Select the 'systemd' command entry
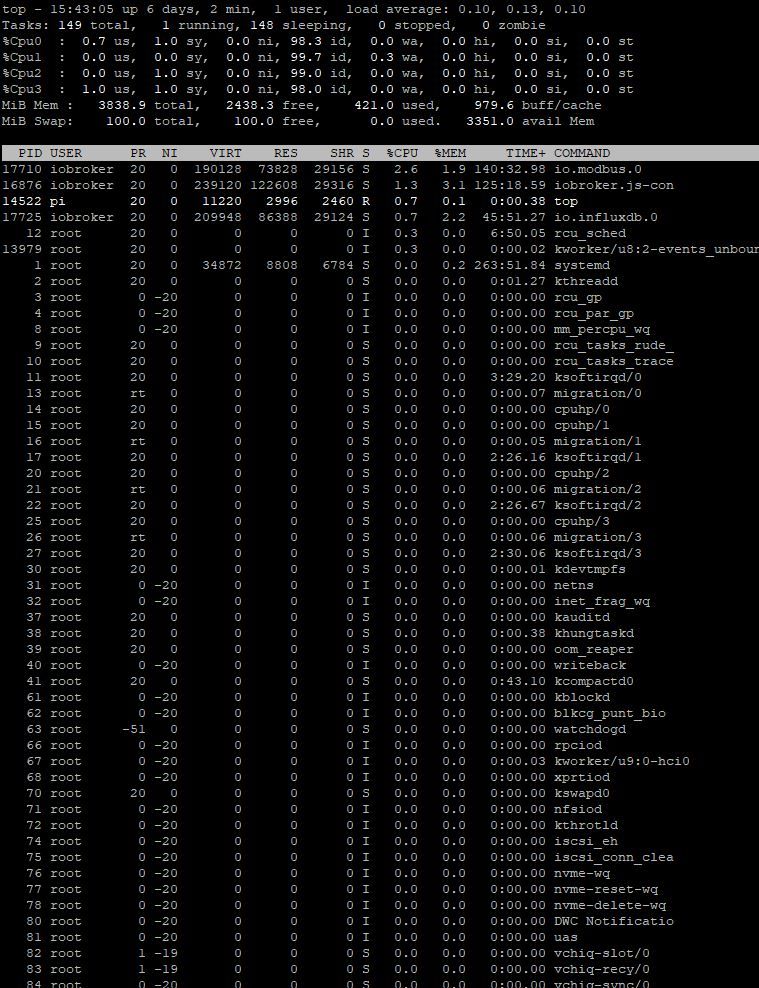Image resolution: width=759 pixels, height=988 pixels. click(582, 265)
